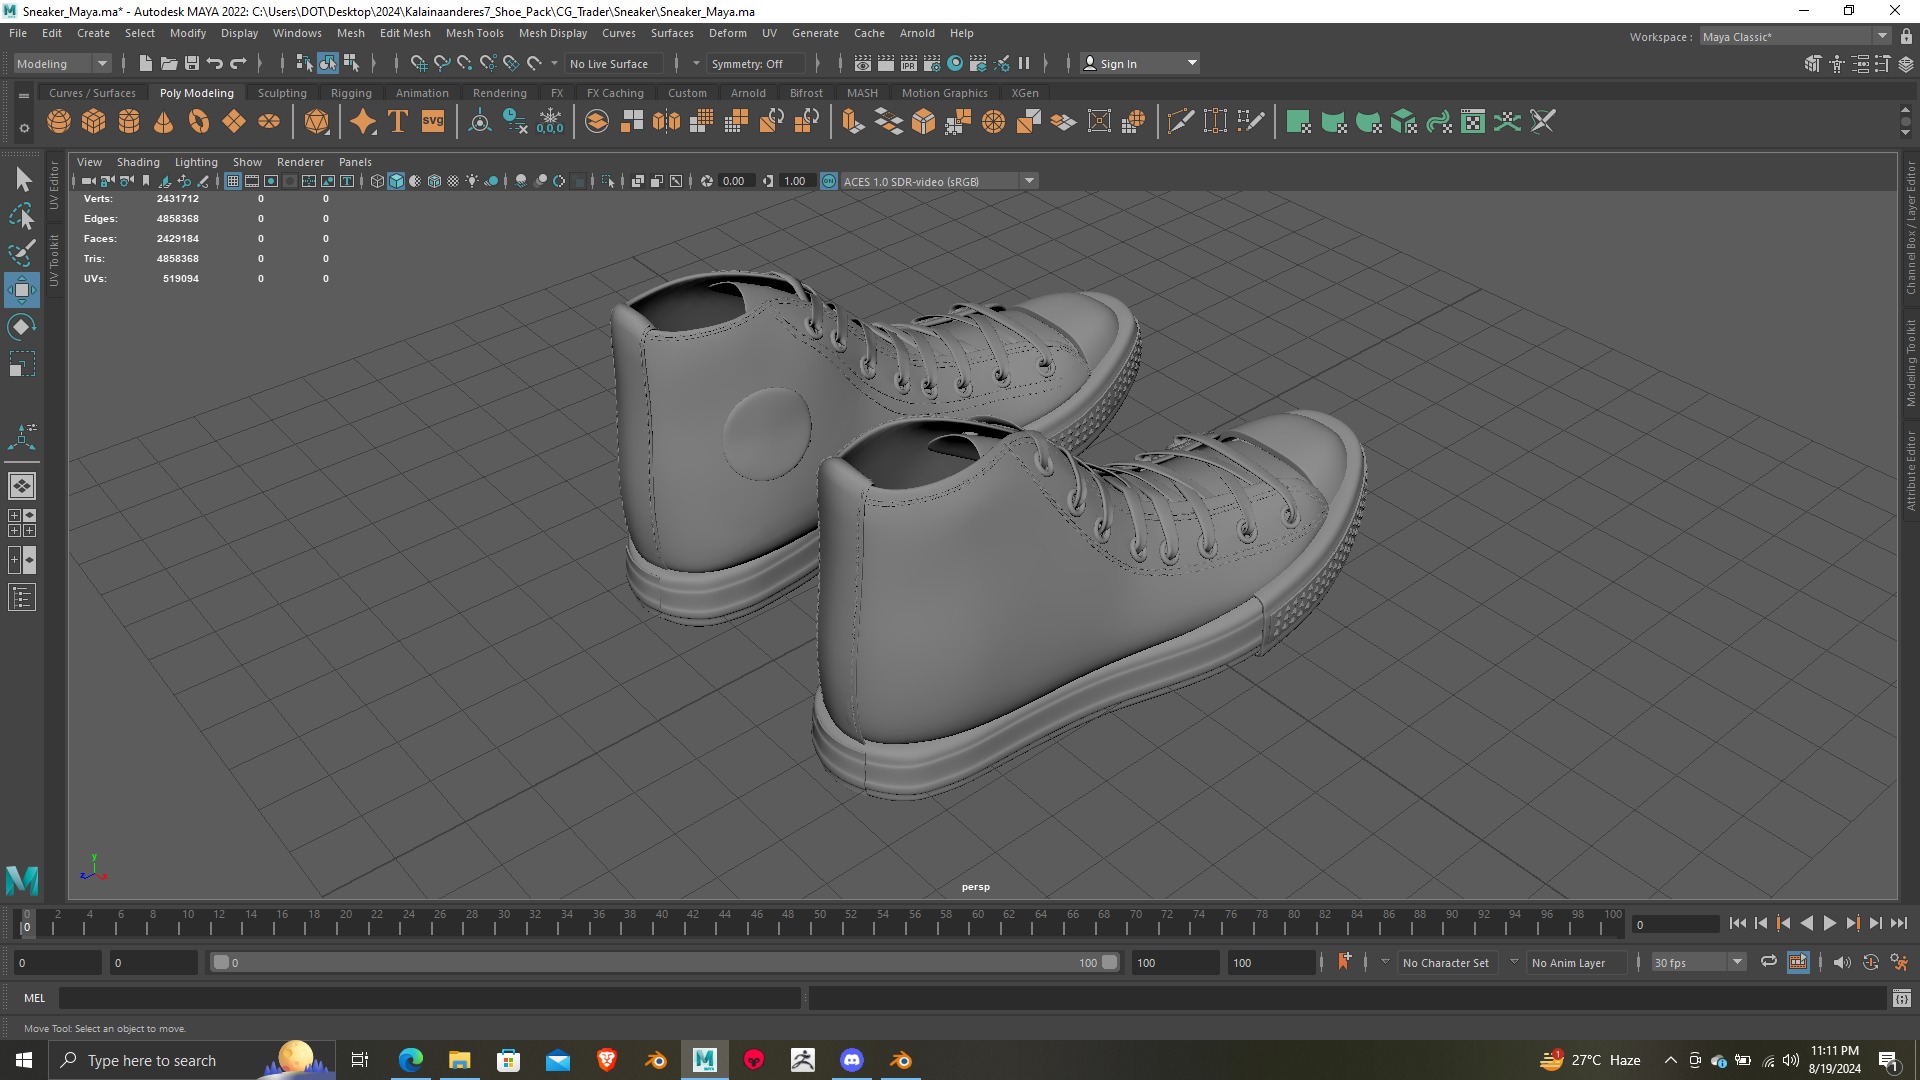Toggle the color management view transform button
Image resolution: width=1920 pixels, height=1080 pixels.
829,181
